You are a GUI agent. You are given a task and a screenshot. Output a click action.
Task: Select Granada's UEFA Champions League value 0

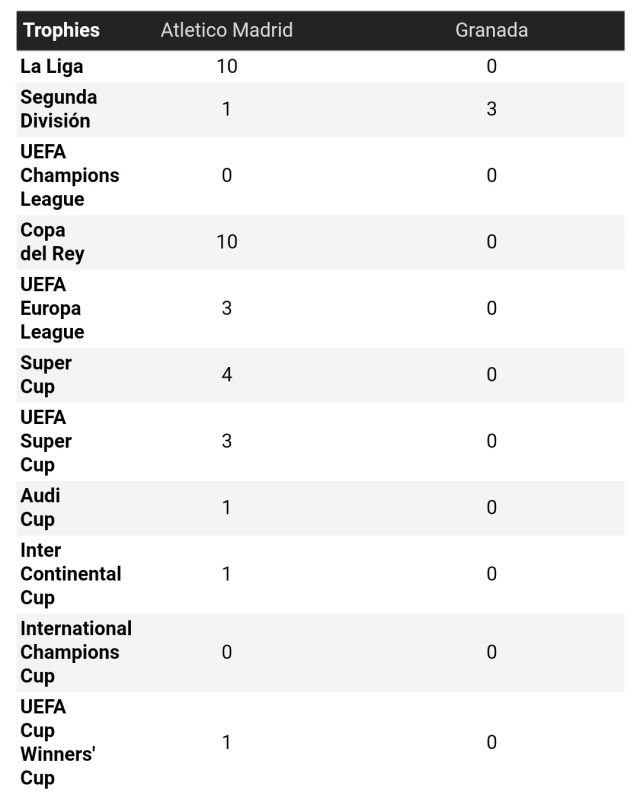pyautogui.click(x=491, y=175)
